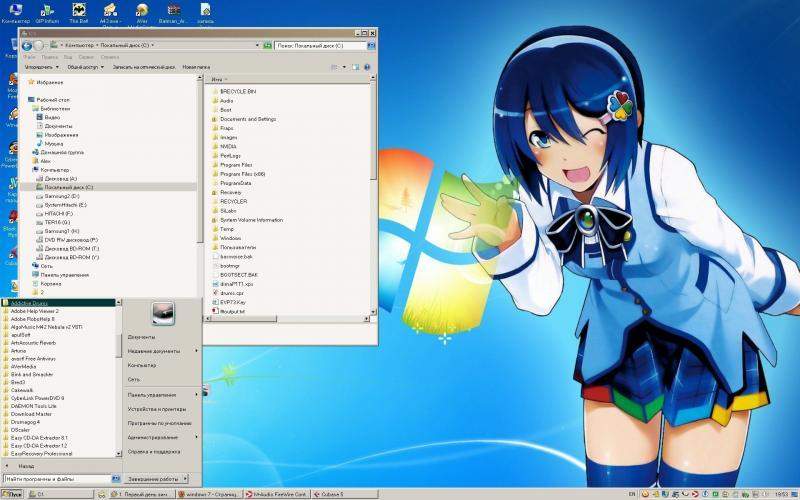Viewport: 800px width, 500px height.
Task: Open the Program Files folder
Action: coord(236,164)
